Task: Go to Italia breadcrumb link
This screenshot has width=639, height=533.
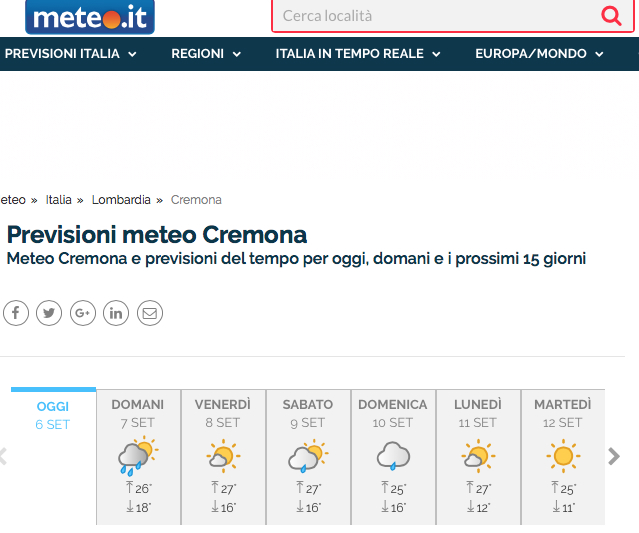Action: (x=59, y=200)
